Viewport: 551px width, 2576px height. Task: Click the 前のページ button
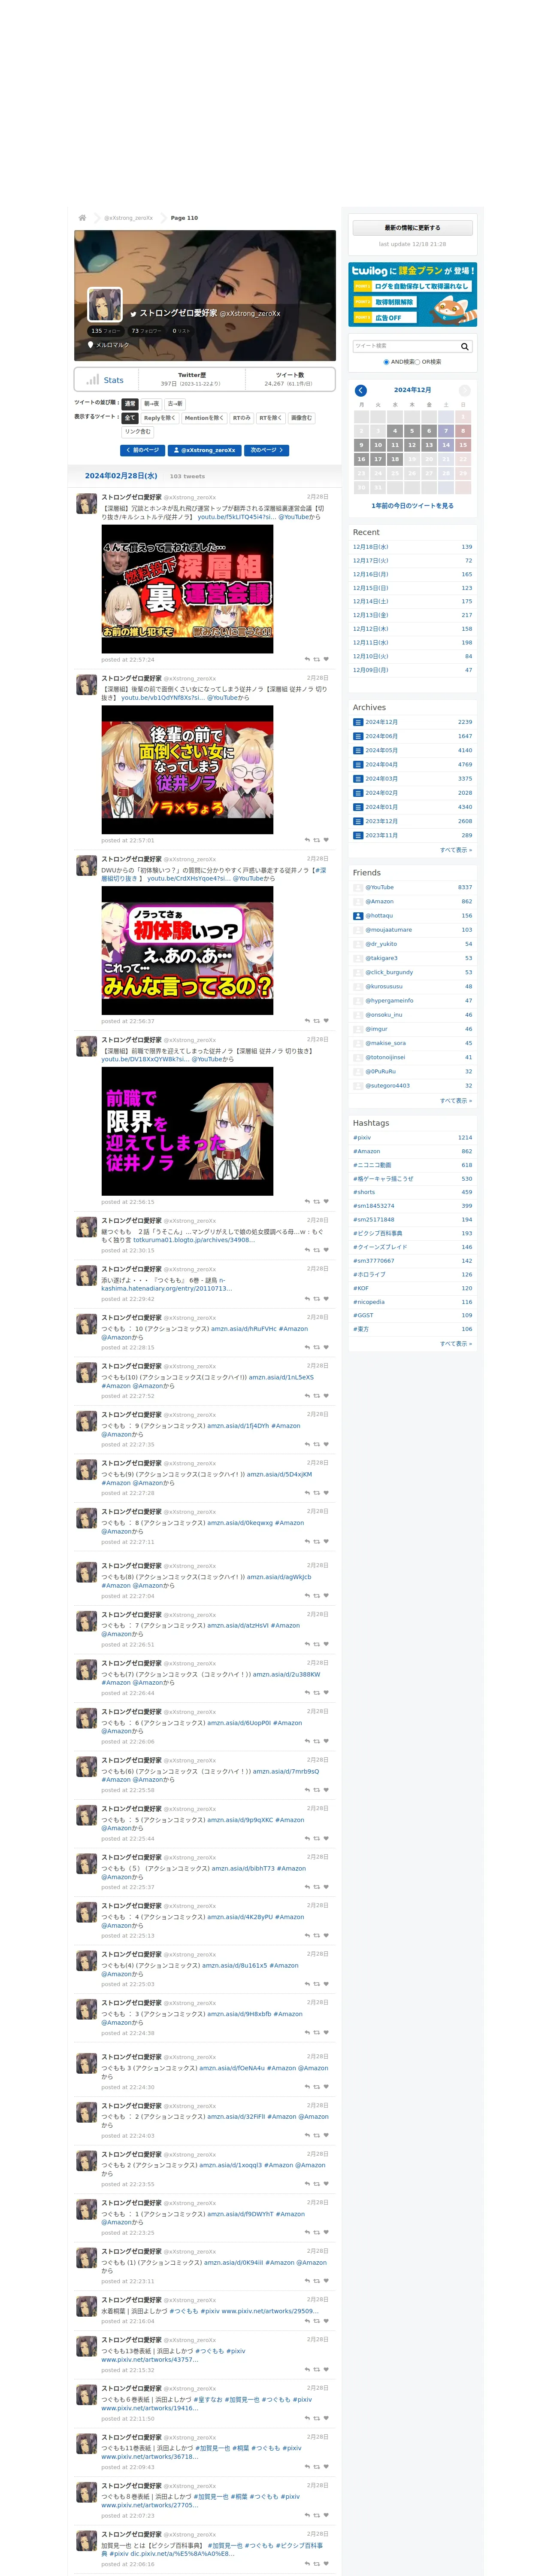coord(143,450)
